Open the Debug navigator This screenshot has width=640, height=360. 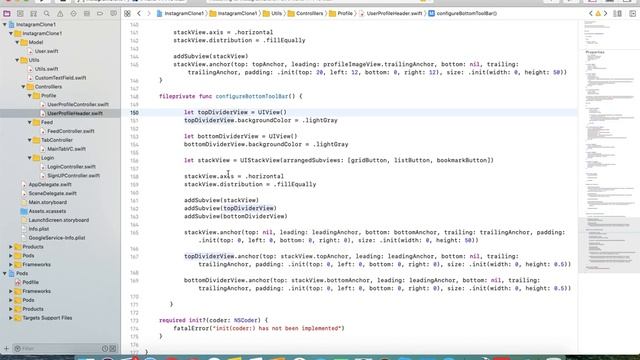87,13
